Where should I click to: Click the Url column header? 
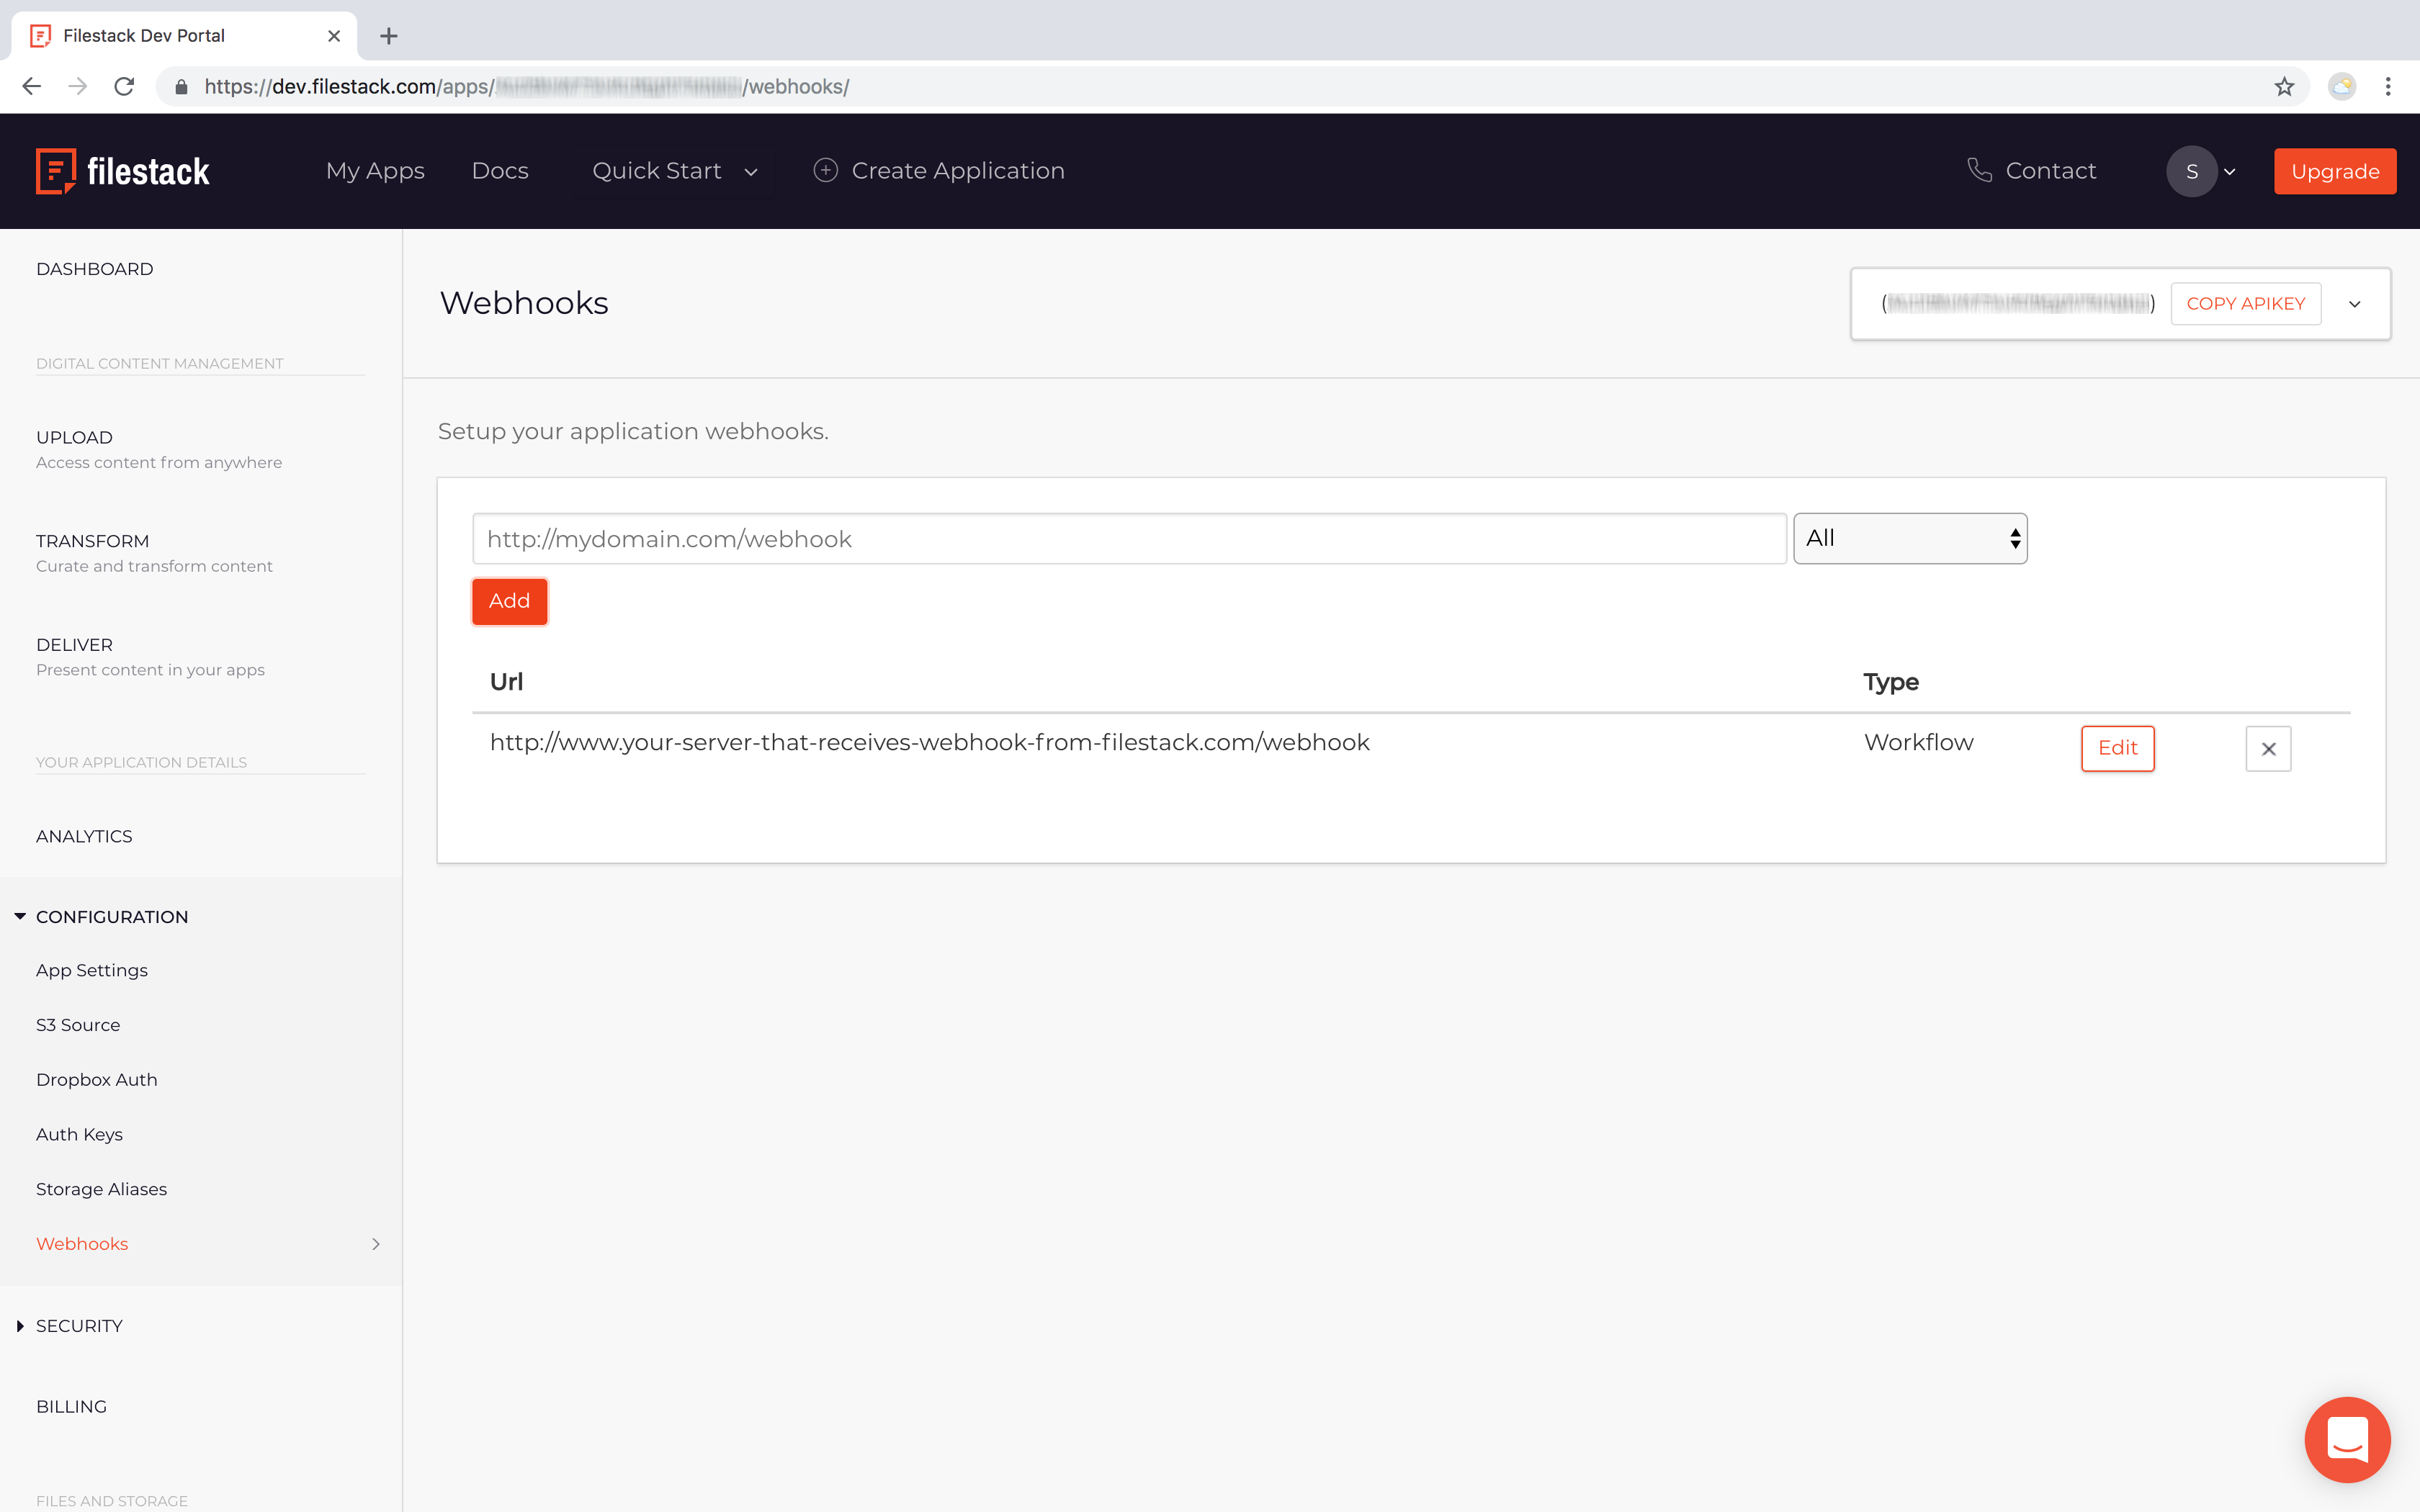pyautogui.click(x=506, y=682)
